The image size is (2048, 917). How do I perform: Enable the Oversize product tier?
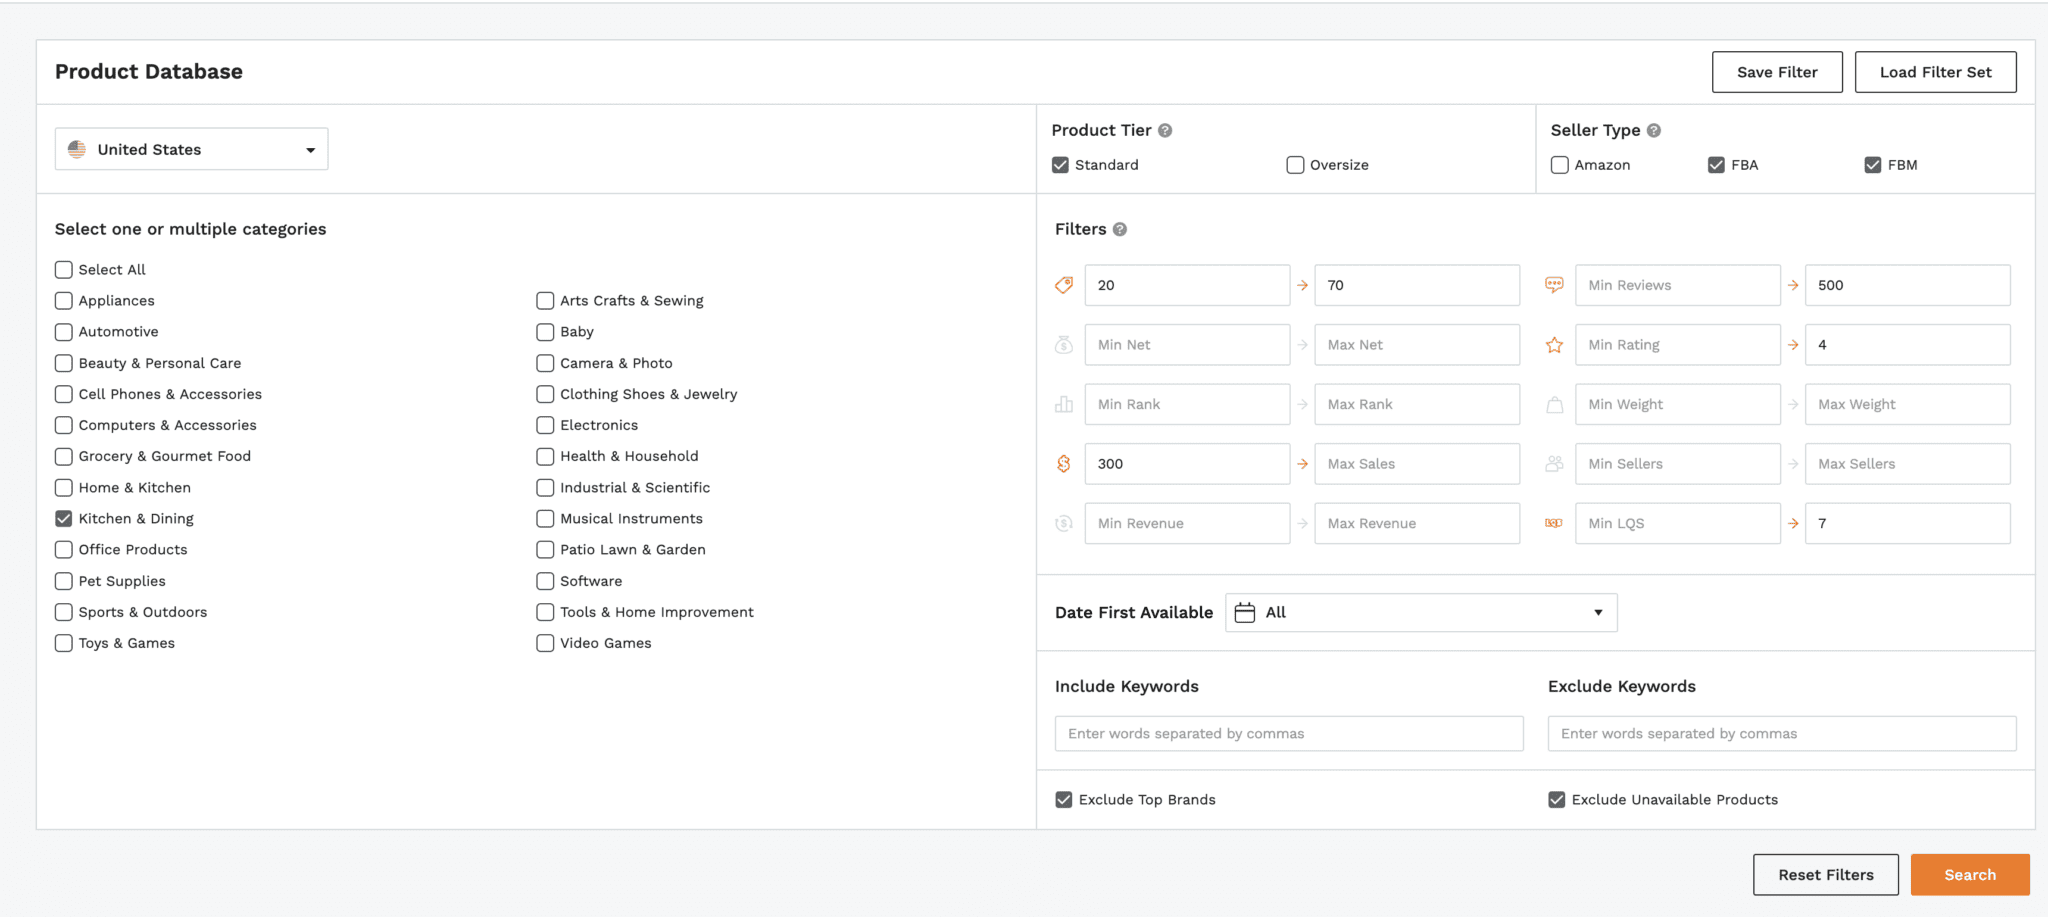[x=1295, y=164]
